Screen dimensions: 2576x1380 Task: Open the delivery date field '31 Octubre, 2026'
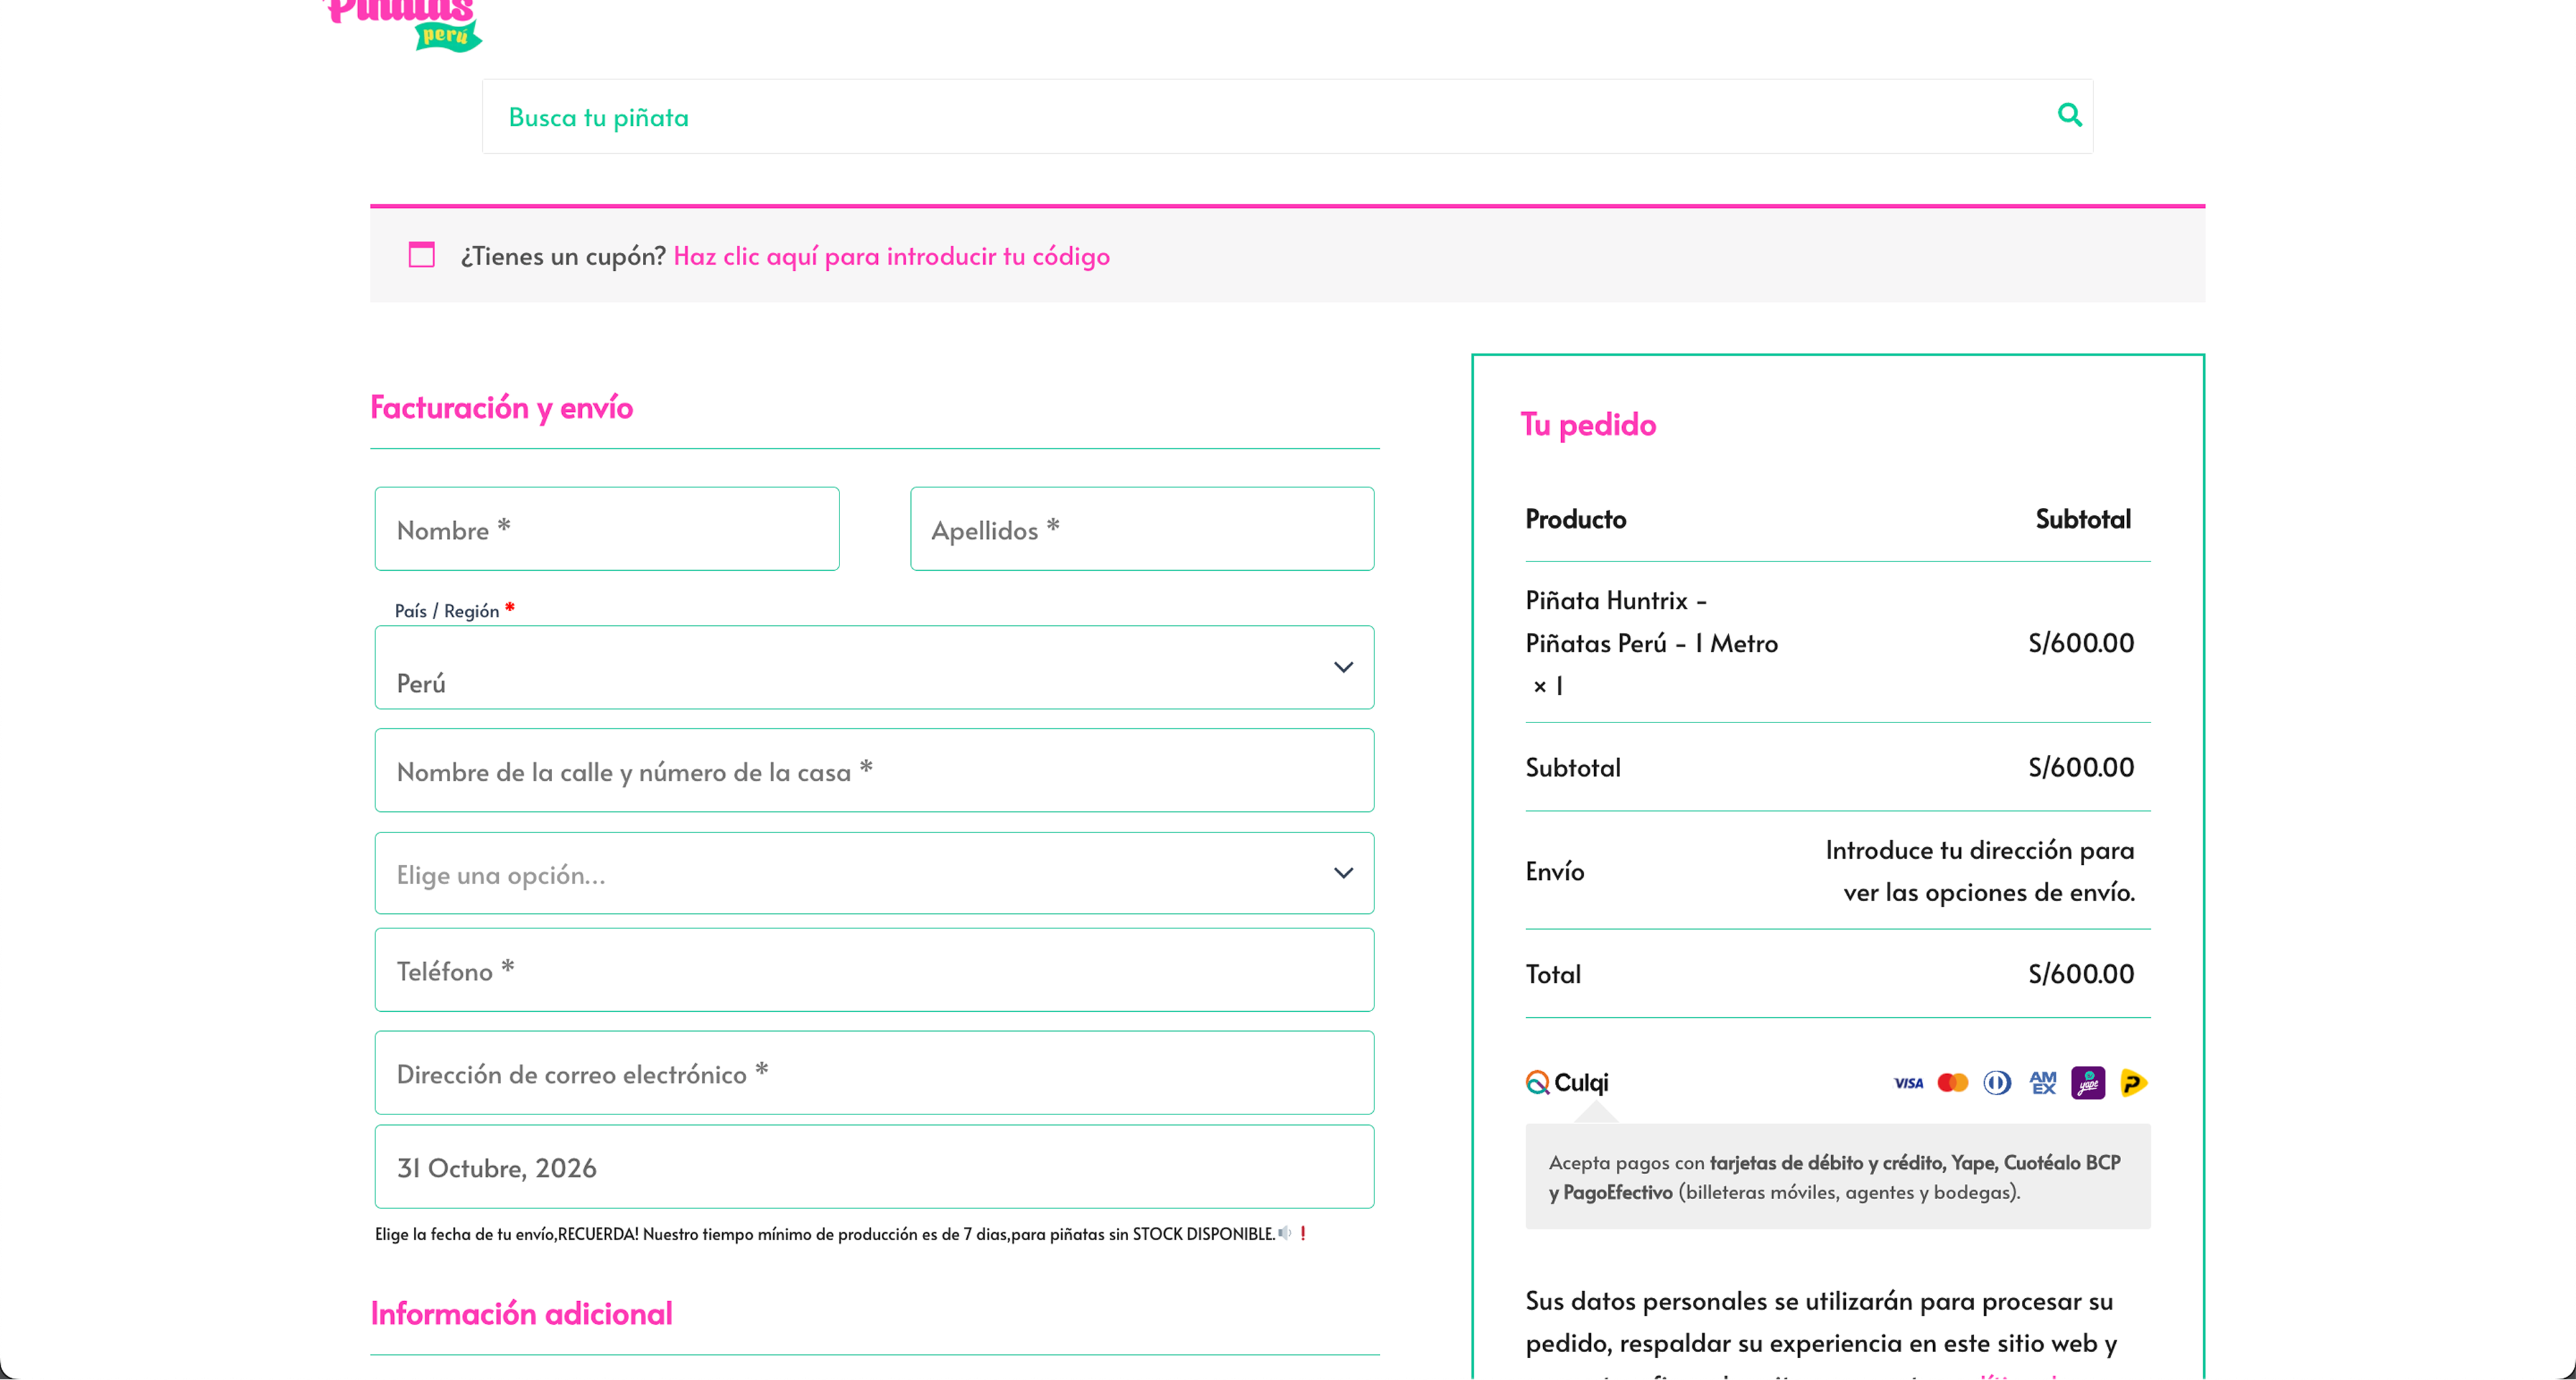[x=874, y=1167]
